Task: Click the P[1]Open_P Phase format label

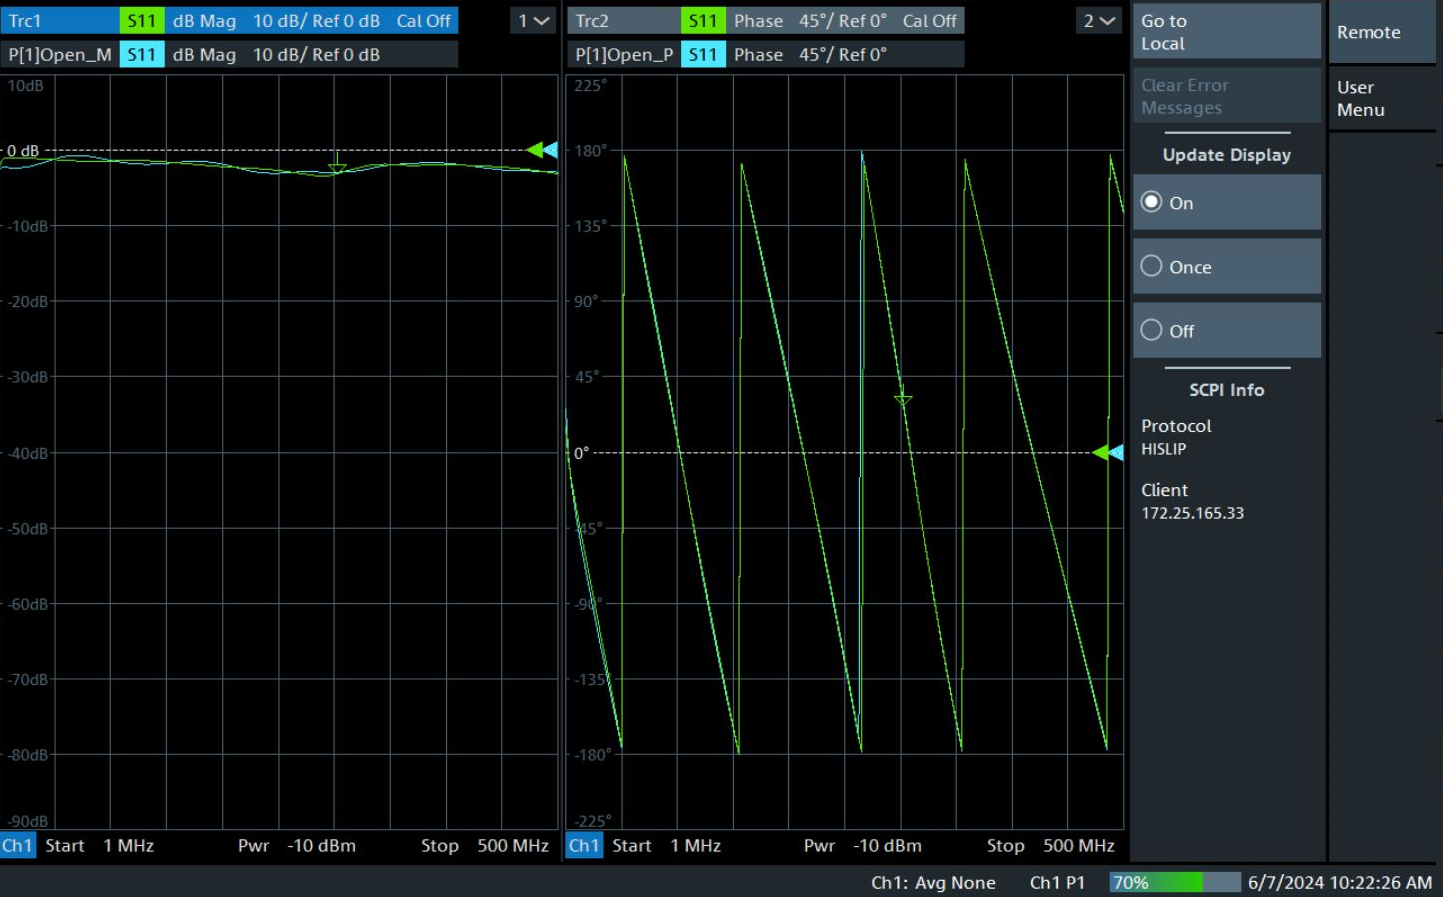Action: [x=758, y=55]
